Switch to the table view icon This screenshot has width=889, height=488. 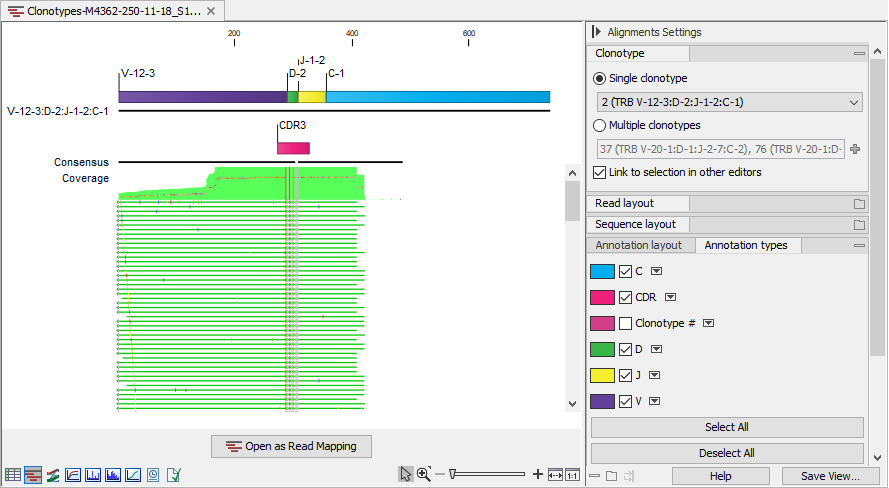pos(13,474)
